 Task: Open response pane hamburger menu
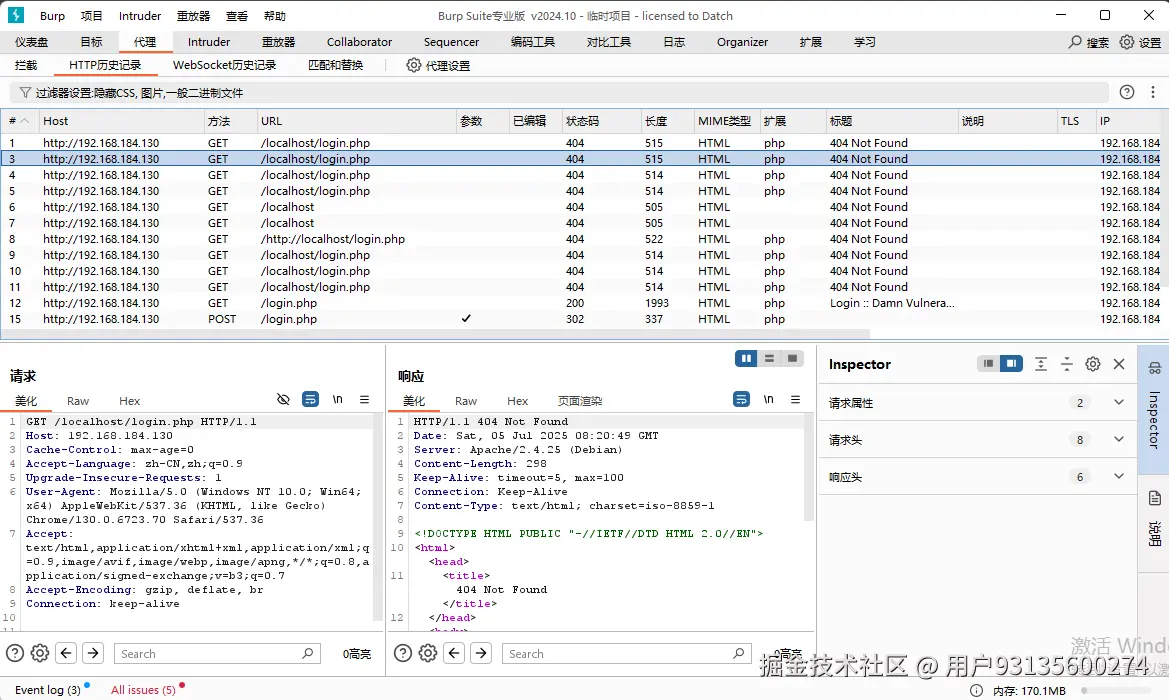point(795,400)
